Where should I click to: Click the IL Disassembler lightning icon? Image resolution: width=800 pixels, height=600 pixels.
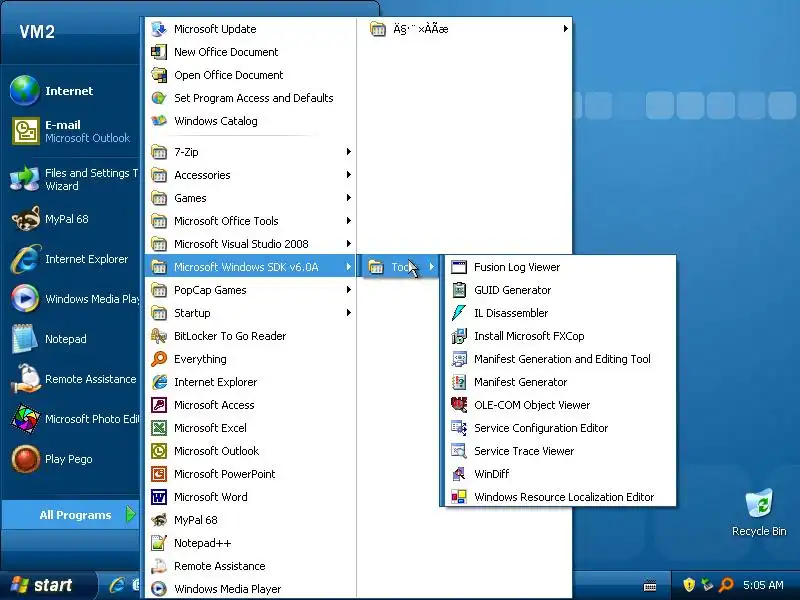pos(459,313)
